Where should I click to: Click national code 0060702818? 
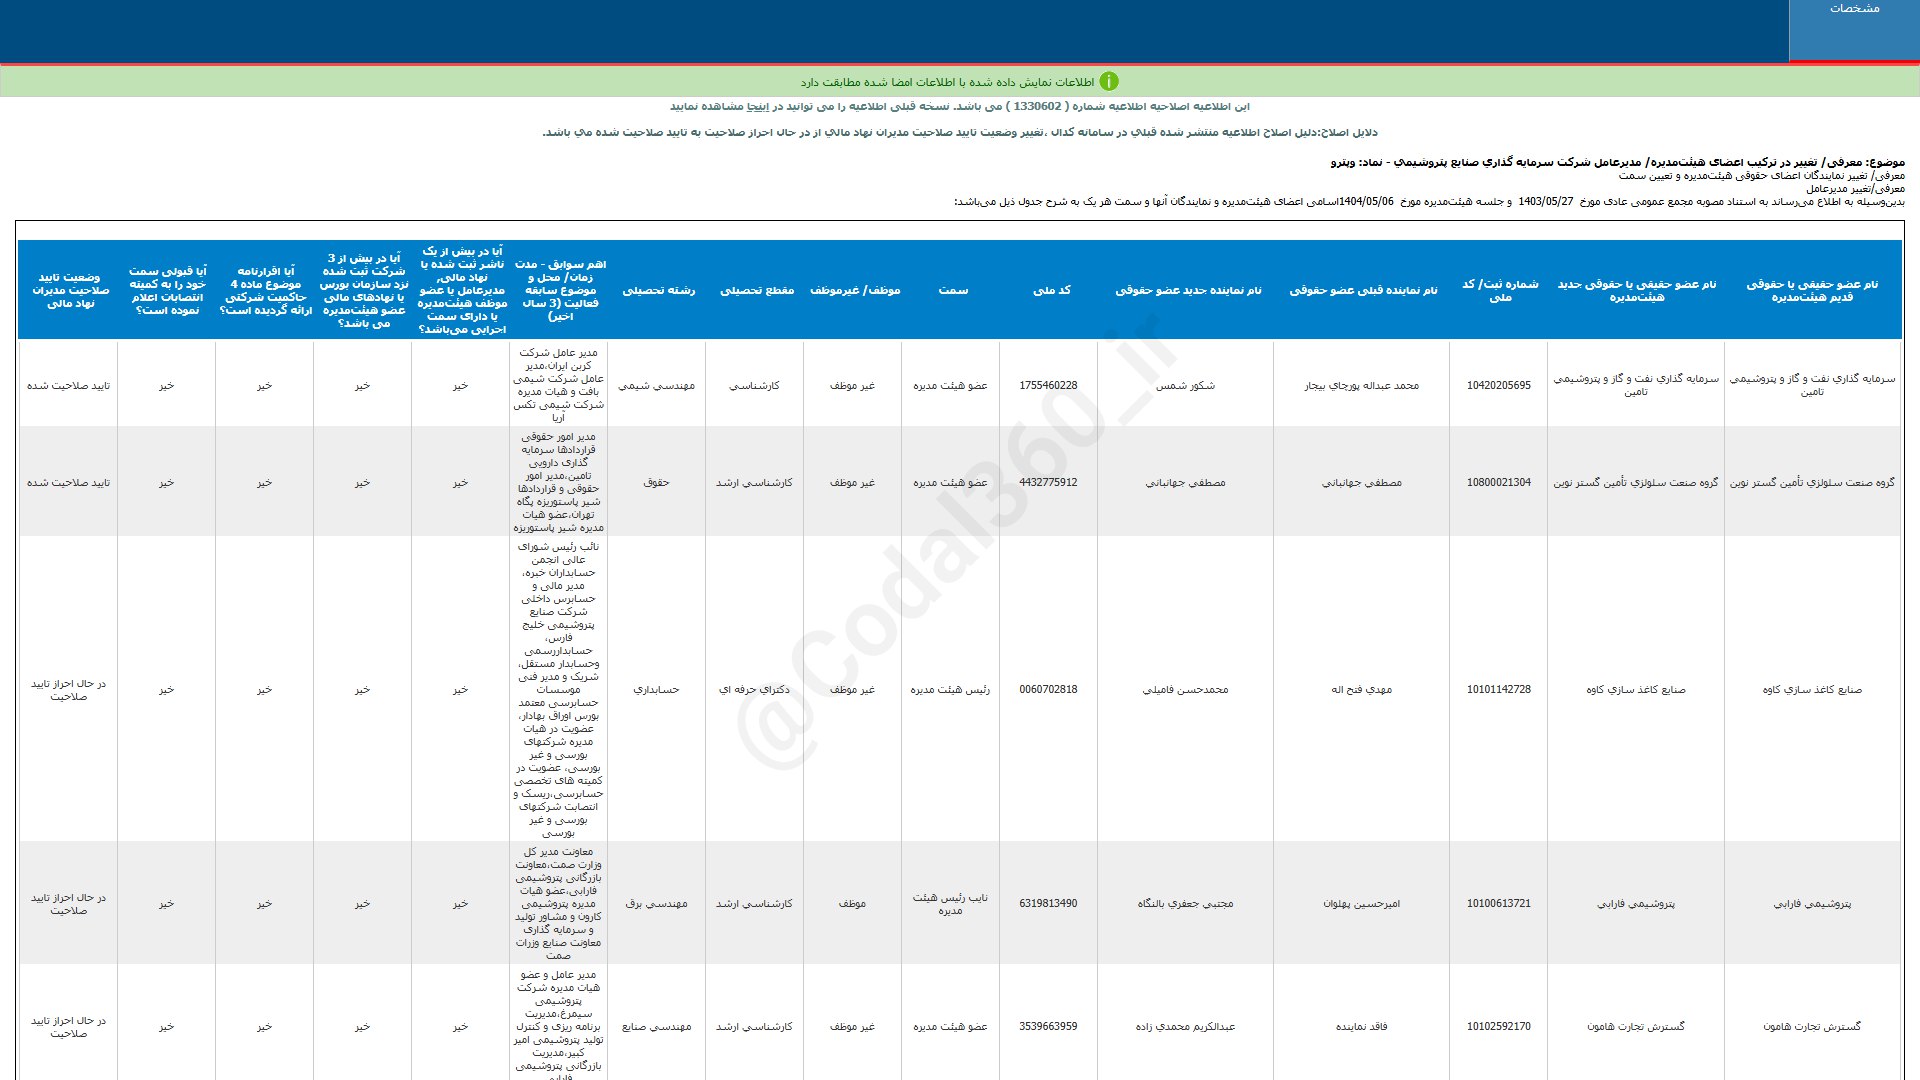[x=1048, y=690]
